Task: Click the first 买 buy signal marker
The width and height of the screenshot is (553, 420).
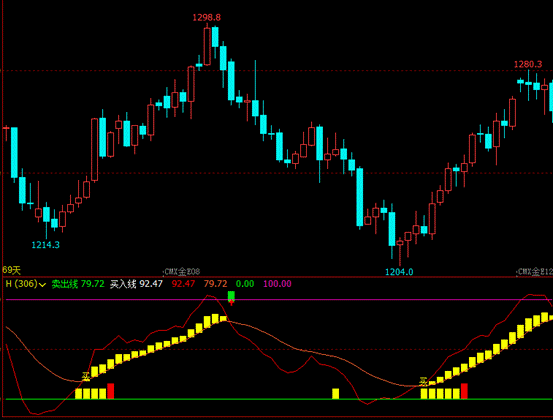Action: [x=86, y=376]
